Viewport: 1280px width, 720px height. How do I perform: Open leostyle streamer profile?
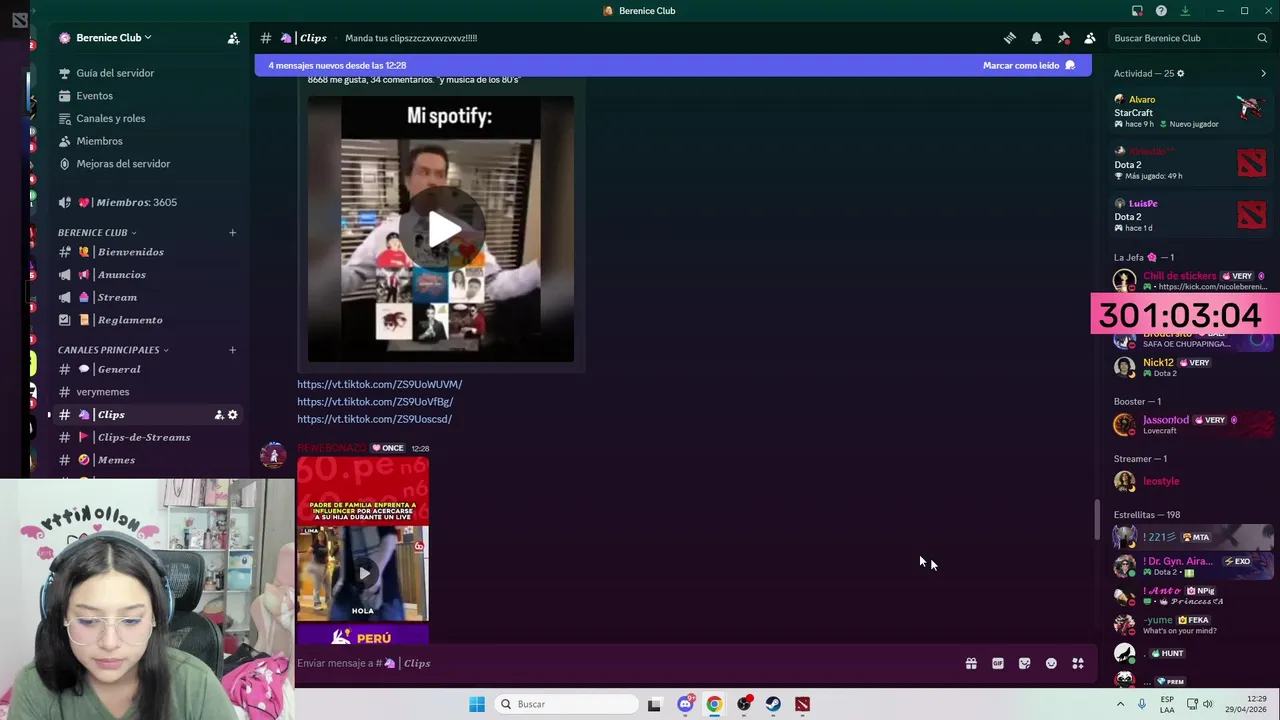1190,481
